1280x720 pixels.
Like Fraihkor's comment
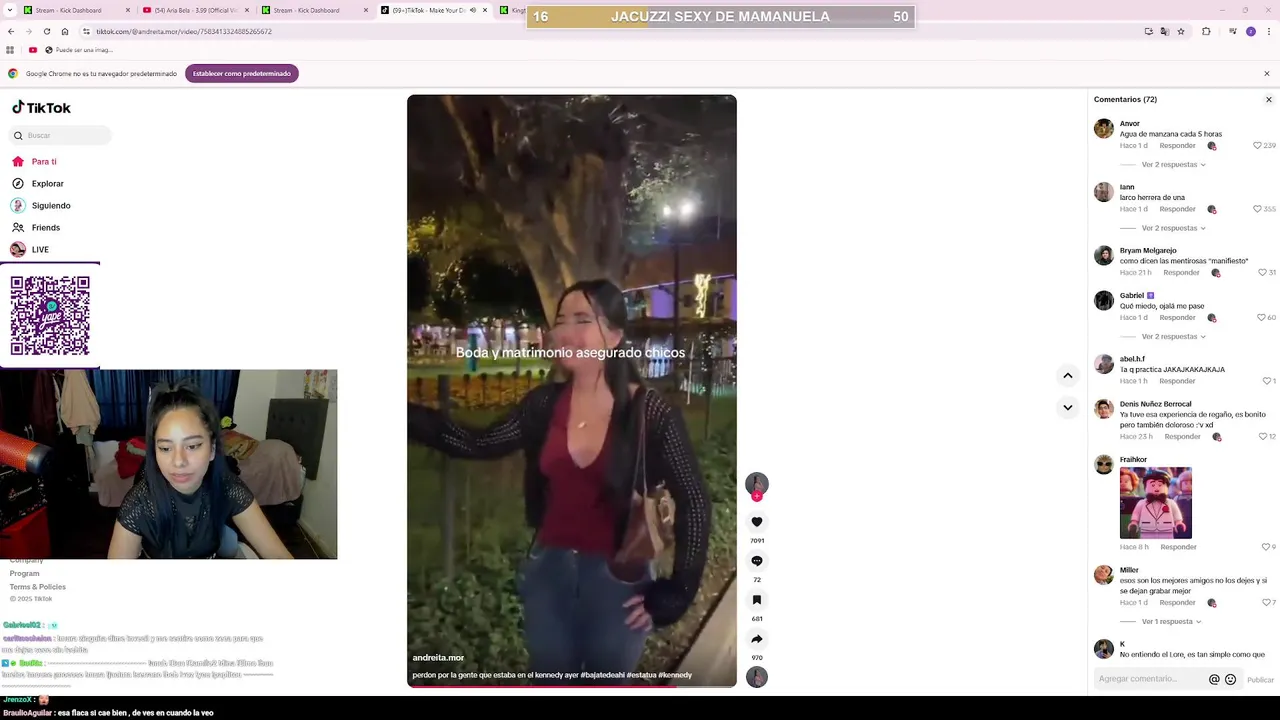click(1266, 547)
